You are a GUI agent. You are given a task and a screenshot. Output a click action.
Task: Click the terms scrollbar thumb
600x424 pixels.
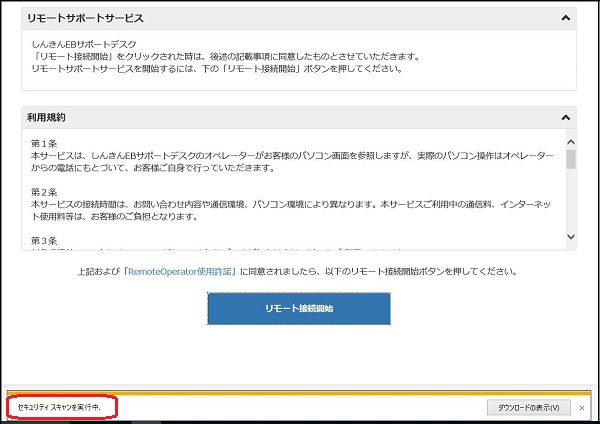pyautogui.click(x=571, y=159)
